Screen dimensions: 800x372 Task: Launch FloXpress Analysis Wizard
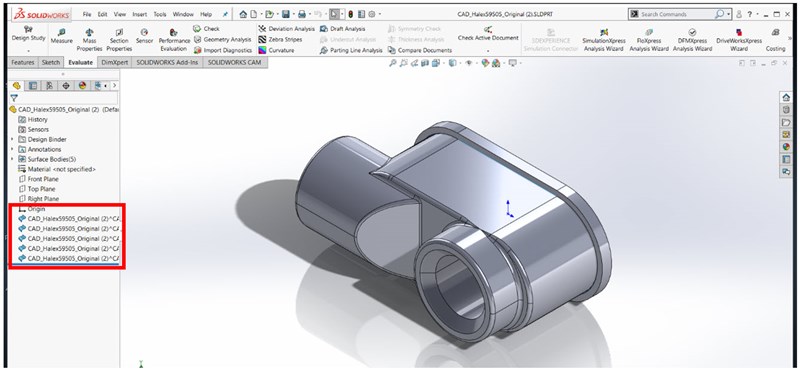648,40
